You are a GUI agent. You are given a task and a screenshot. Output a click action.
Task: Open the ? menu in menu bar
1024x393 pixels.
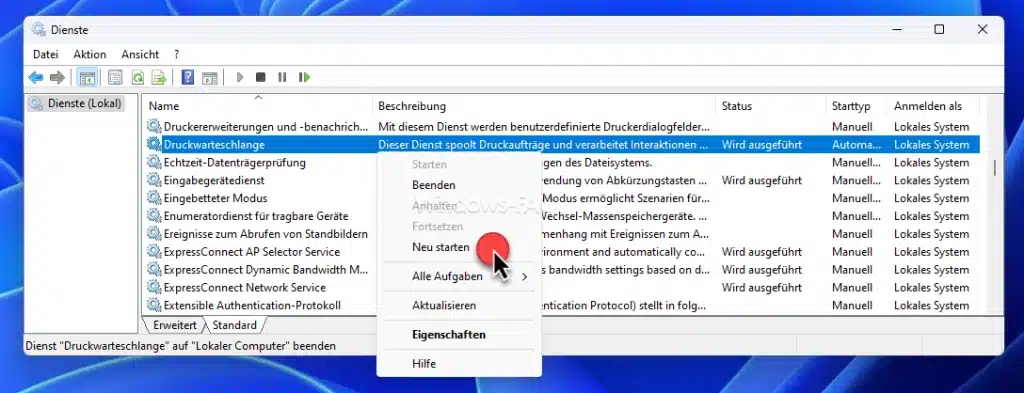tap(176, 55)
